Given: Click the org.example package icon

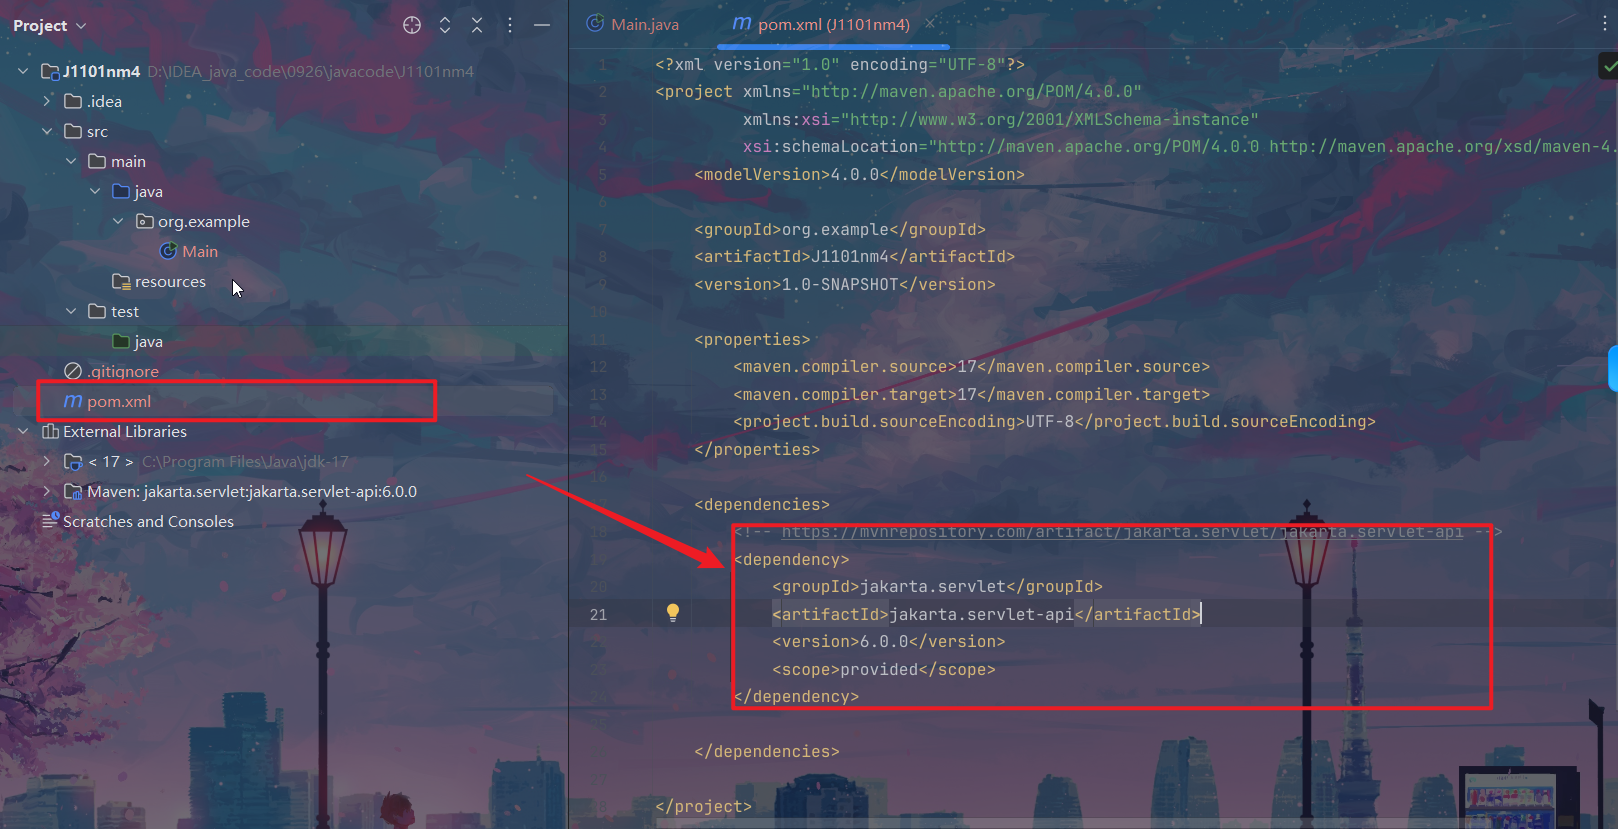Looking at the screenshot, I should pos(145,221).
